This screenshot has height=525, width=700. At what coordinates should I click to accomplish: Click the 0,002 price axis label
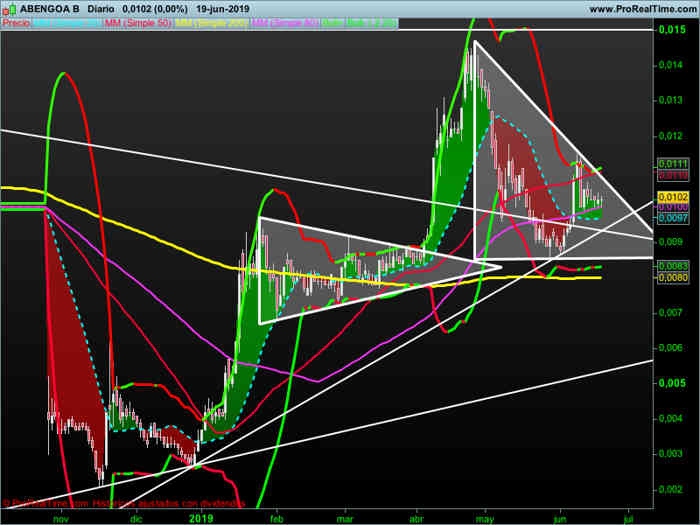[x=671, y=489]
